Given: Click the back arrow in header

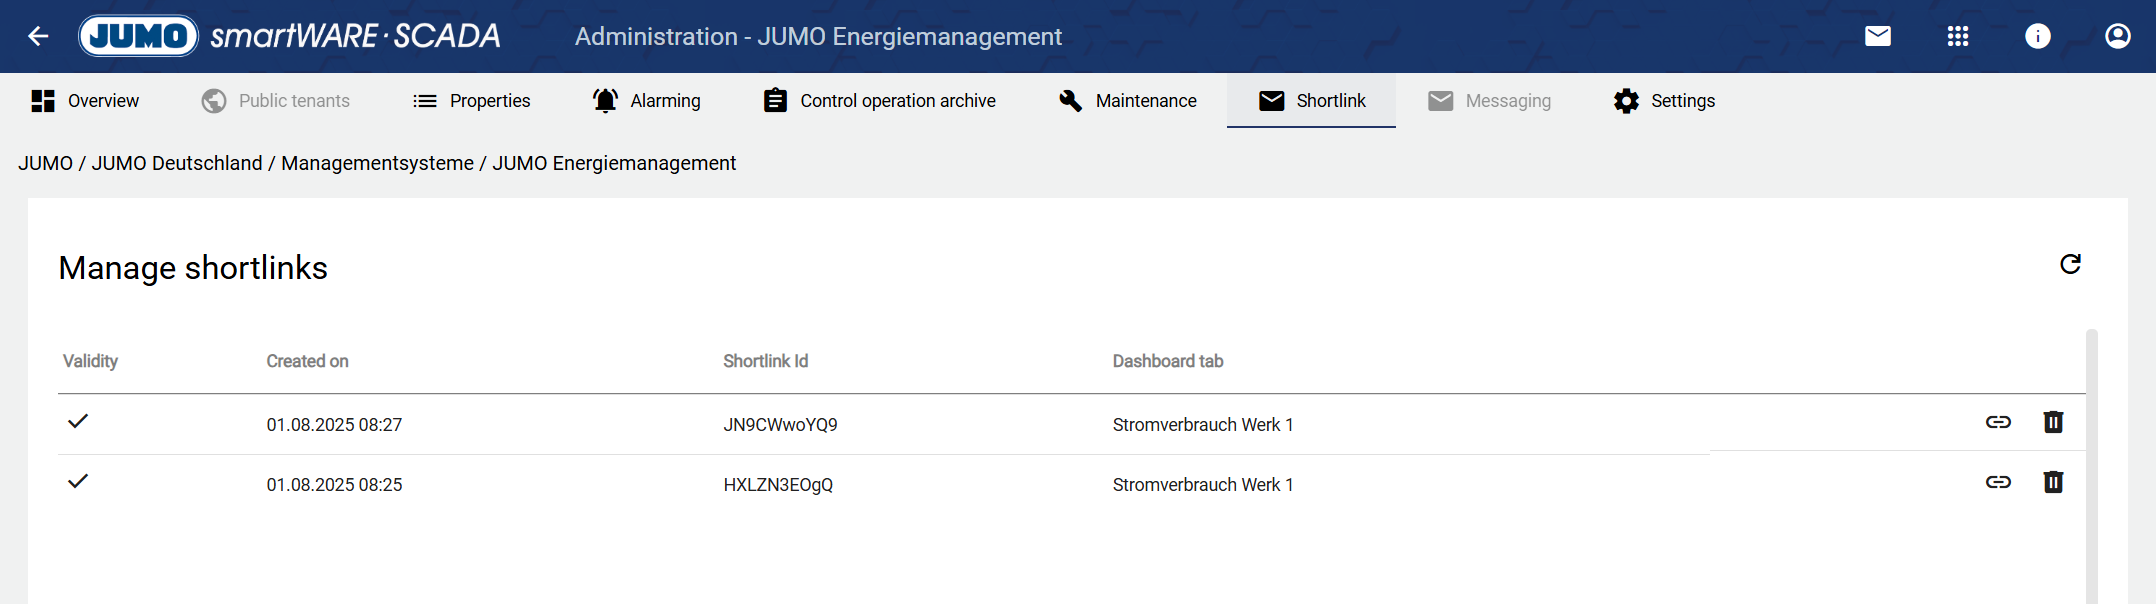Looking at the screenshot, I should click(38, 37).
